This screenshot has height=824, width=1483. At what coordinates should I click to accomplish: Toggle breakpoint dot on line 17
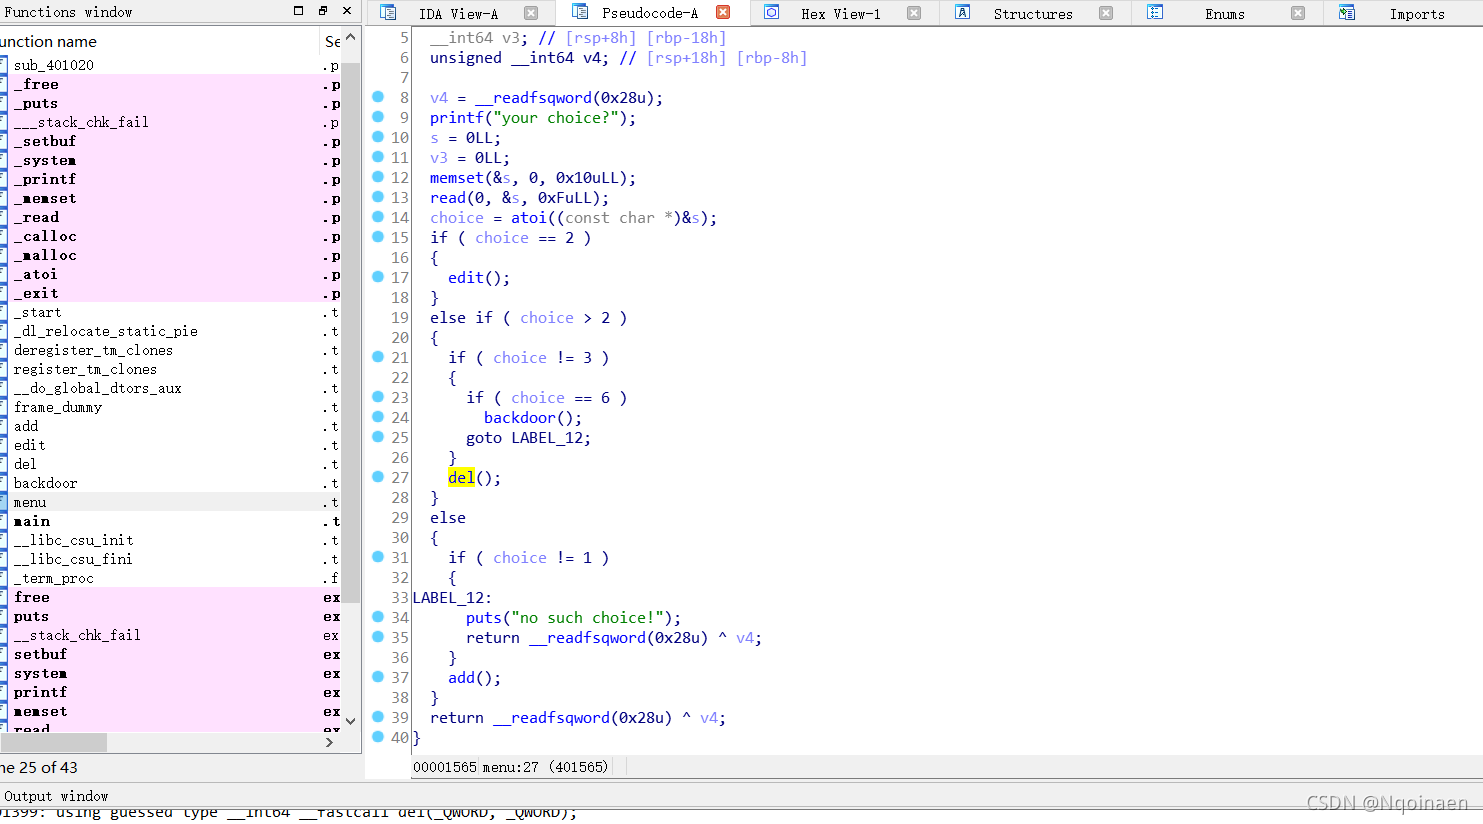[378, 277]
